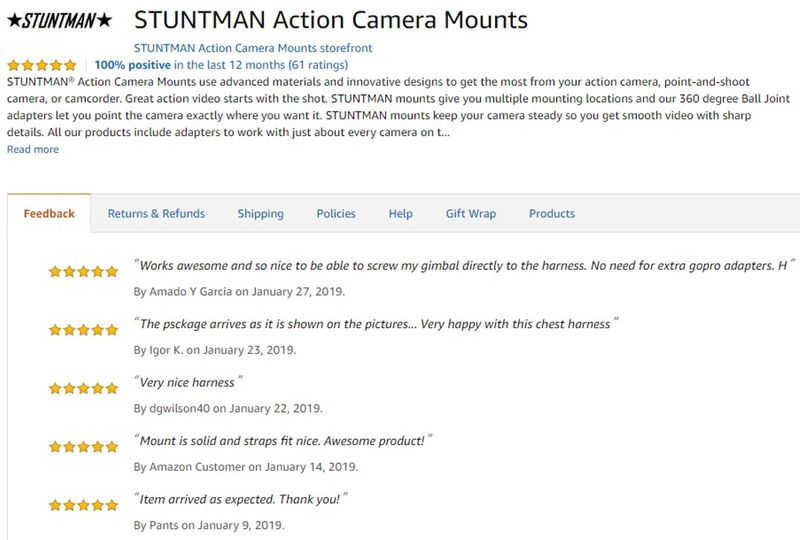Click the "Very nice harness" review text

coord(188,382)
